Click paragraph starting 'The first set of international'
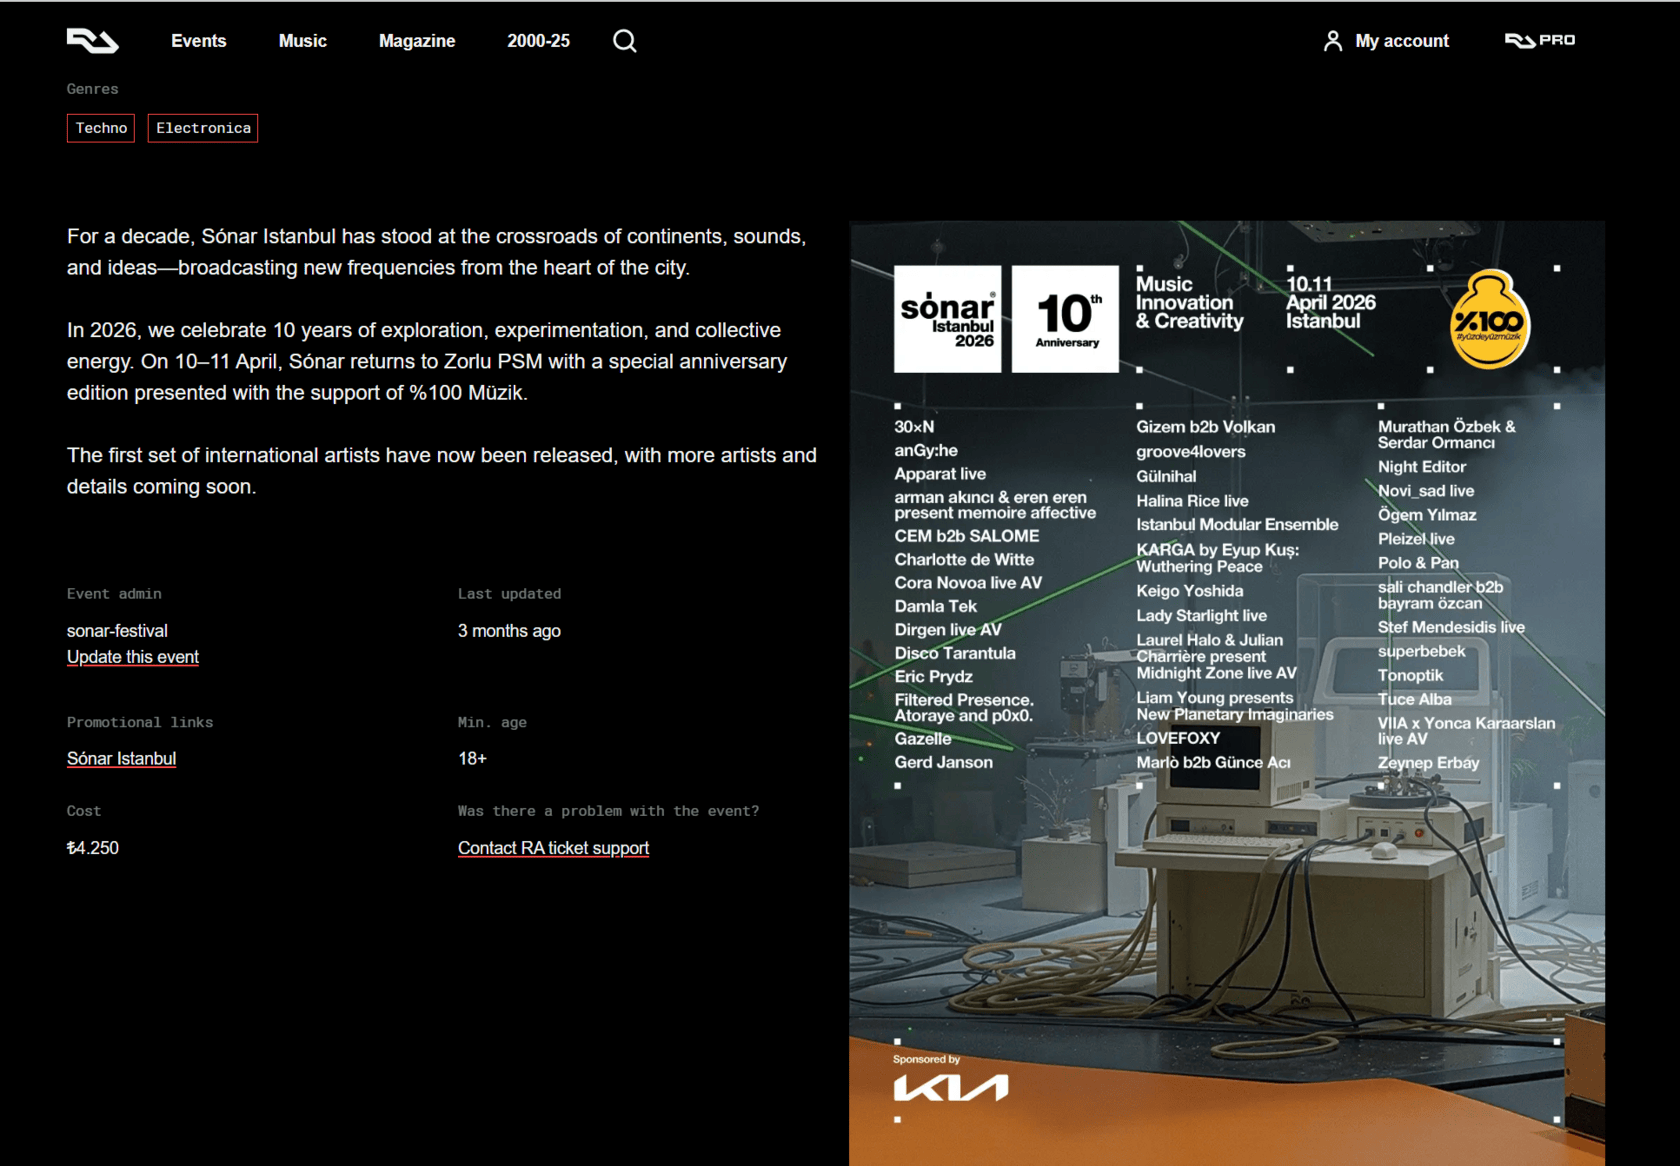This screenshot has height=1166, width=1680. click(x=442, y=471)
